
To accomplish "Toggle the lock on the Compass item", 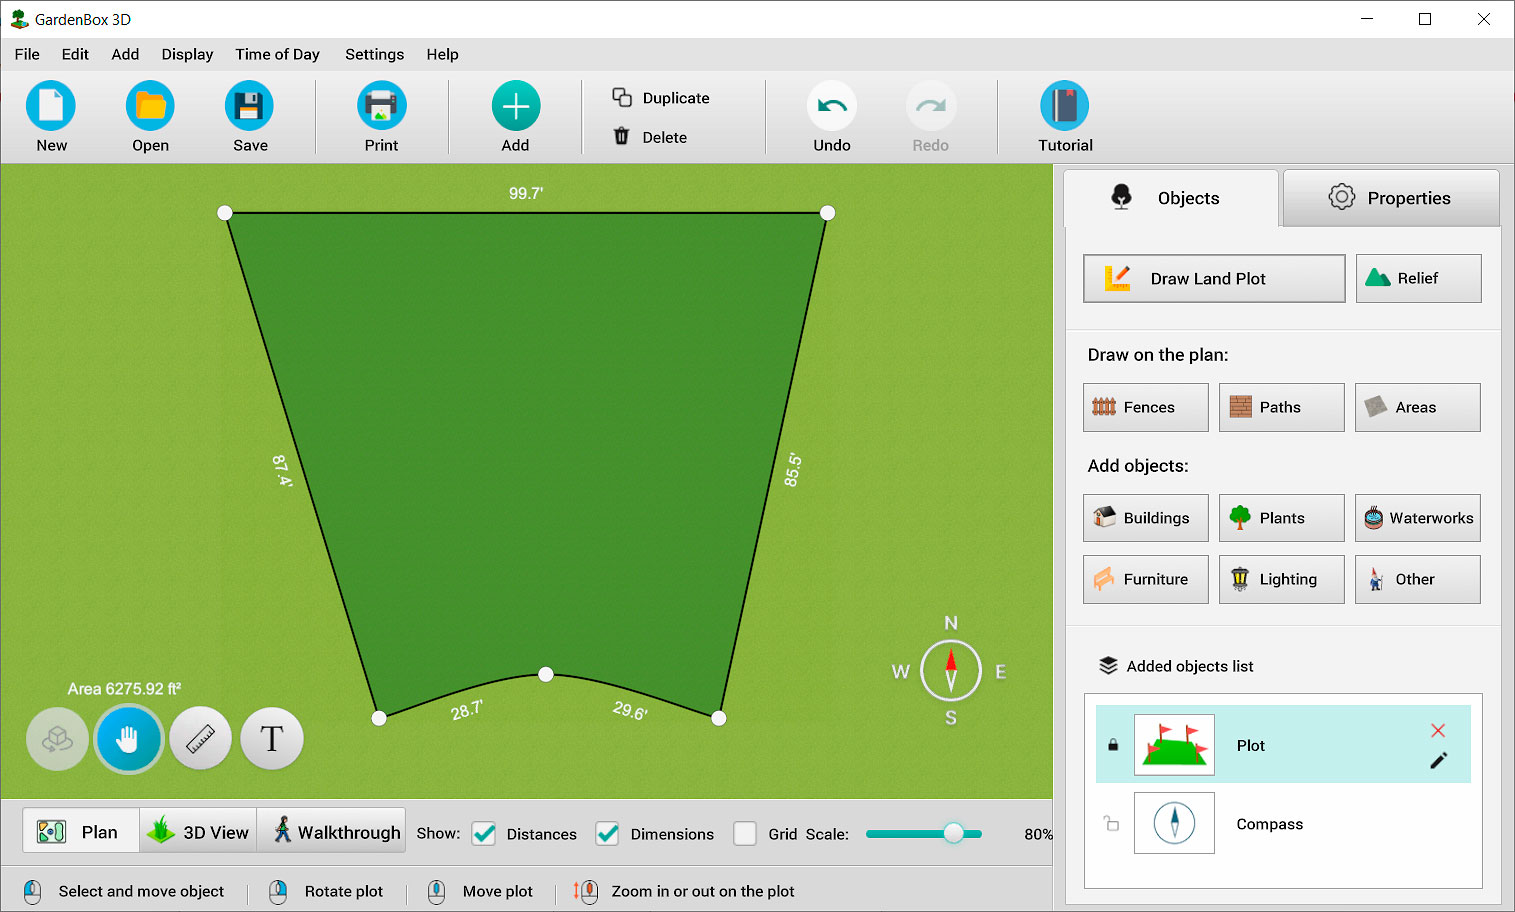I will click(x=1111, y=824).
